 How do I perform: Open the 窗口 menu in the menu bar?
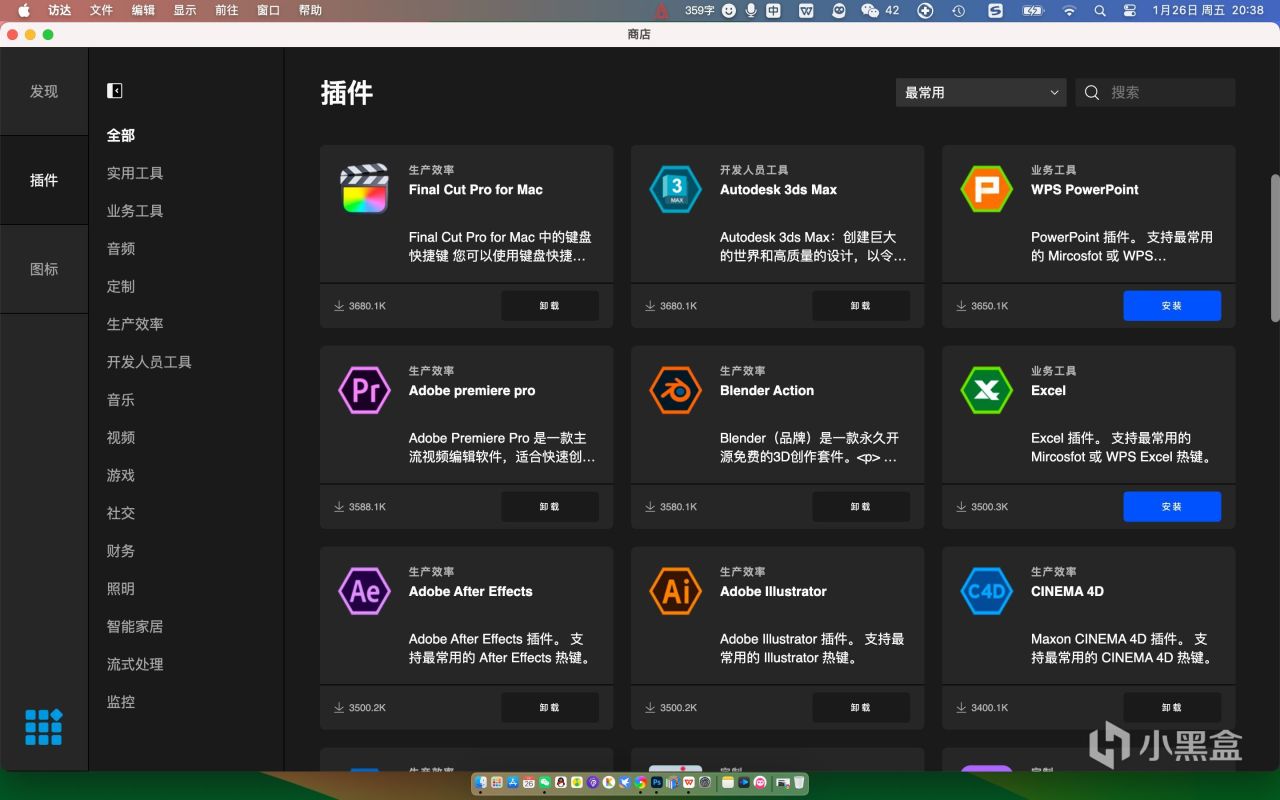[268, 10]
